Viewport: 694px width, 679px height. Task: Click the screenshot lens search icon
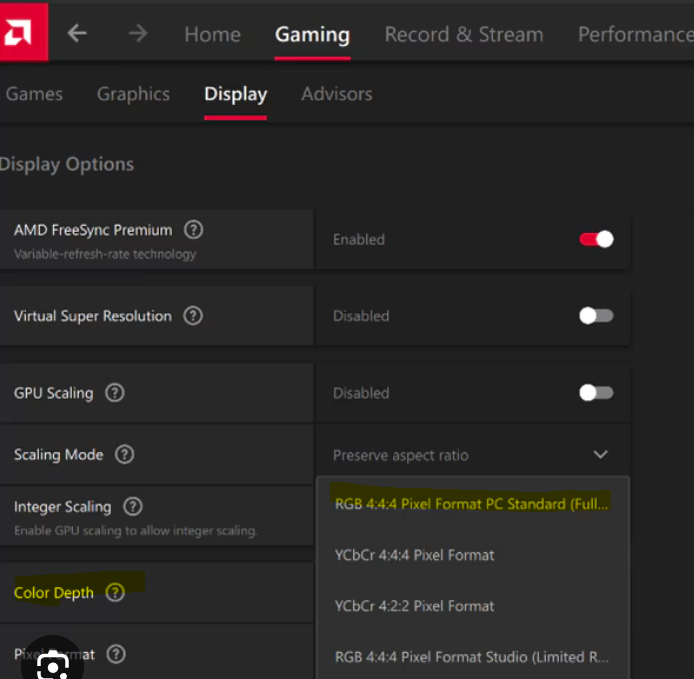point(53,664)
